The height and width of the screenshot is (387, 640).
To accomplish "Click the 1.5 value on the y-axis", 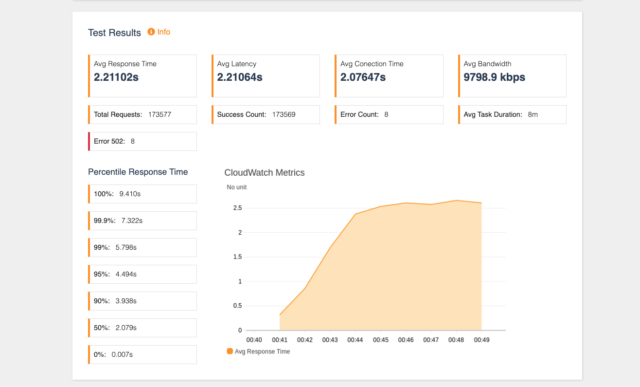I will tap(238, 257).
